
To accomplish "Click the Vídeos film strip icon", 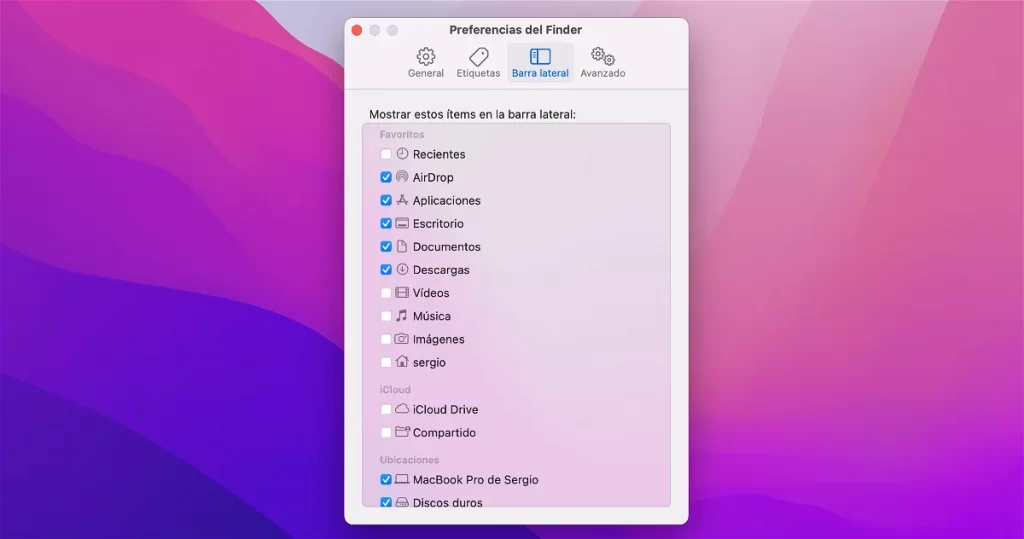I will point(402,293).
